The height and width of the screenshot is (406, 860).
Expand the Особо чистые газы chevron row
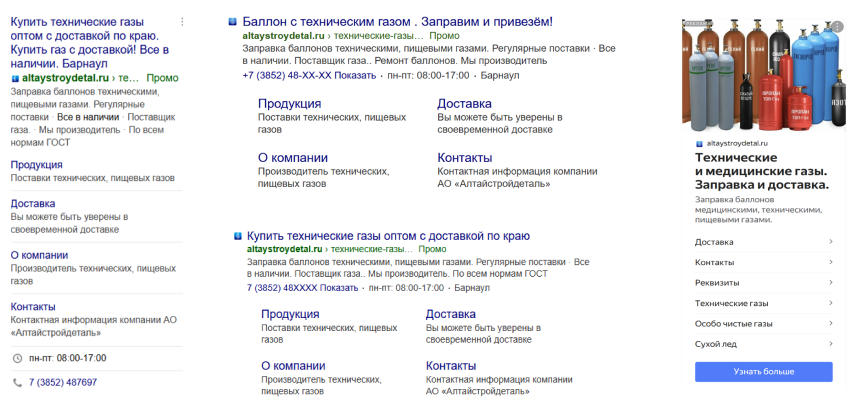point(831,323)
